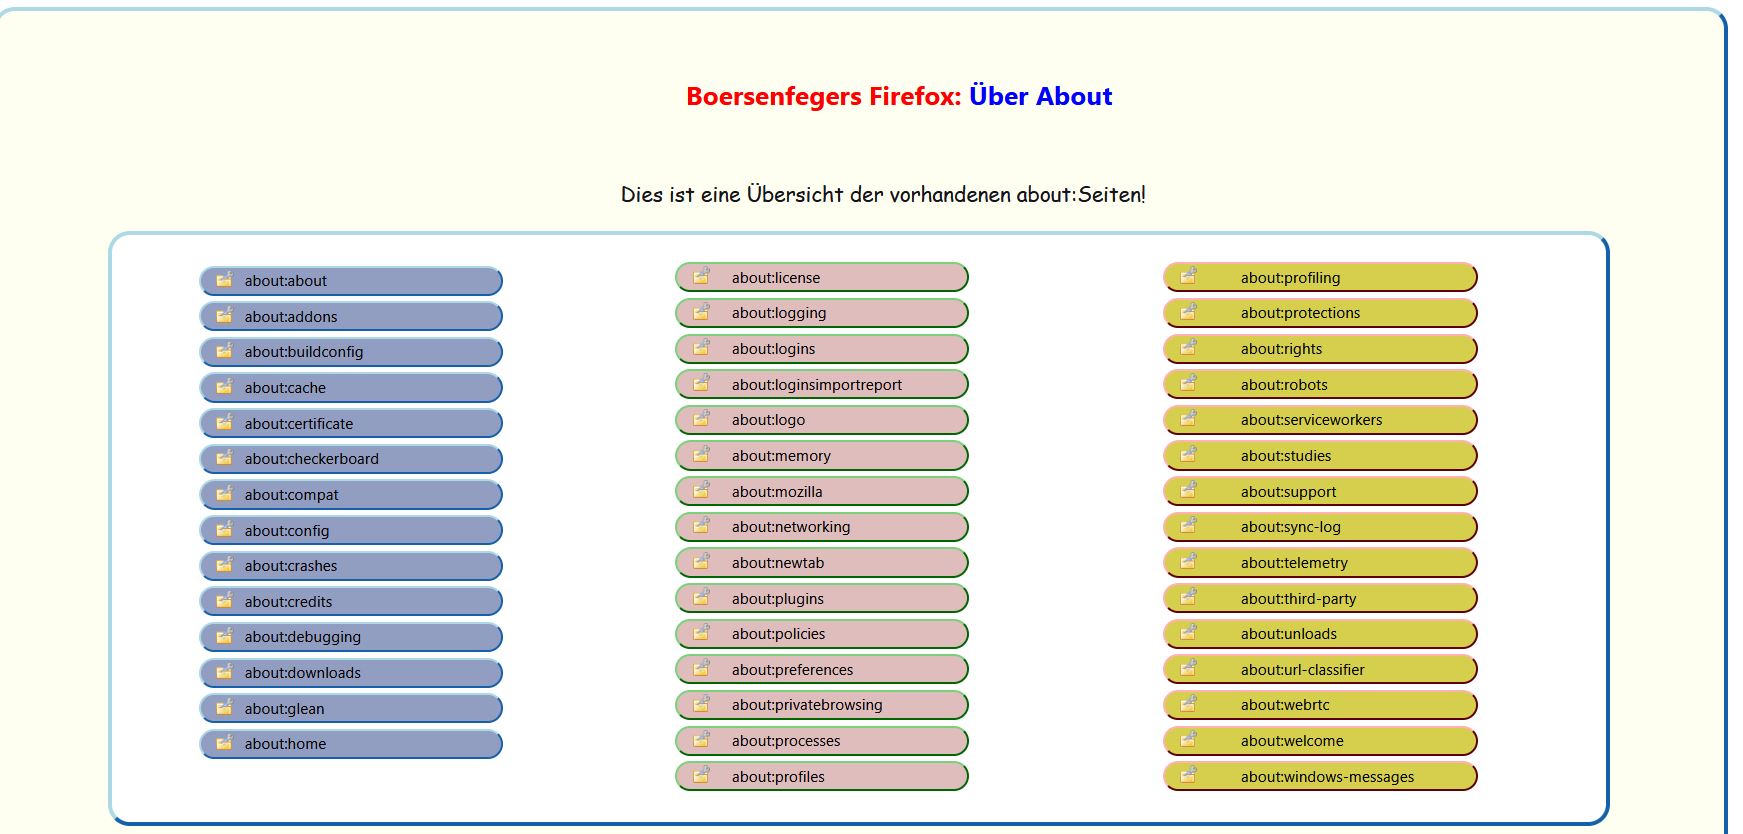Click the about:logins button
The width and height of the screenshot is (1743, 834).
822,349
